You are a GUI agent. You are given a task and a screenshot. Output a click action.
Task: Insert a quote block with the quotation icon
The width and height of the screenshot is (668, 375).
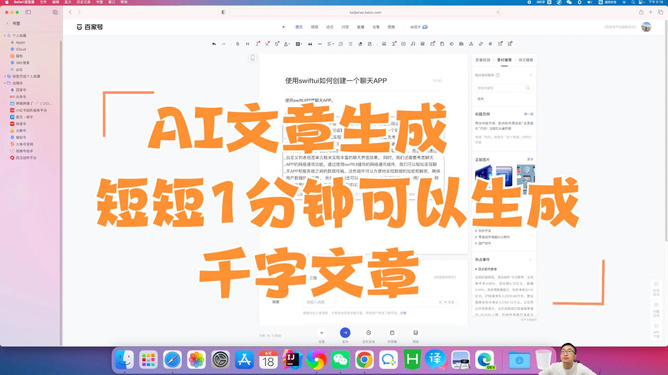(310, 44)
